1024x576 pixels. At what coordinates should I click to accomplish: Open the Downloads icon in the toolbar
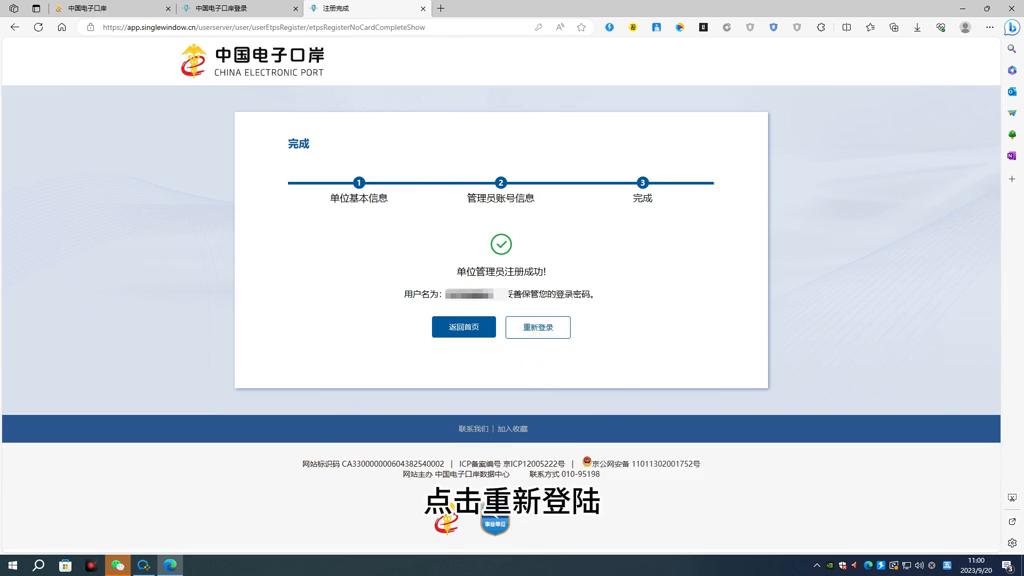coord(917,27)
